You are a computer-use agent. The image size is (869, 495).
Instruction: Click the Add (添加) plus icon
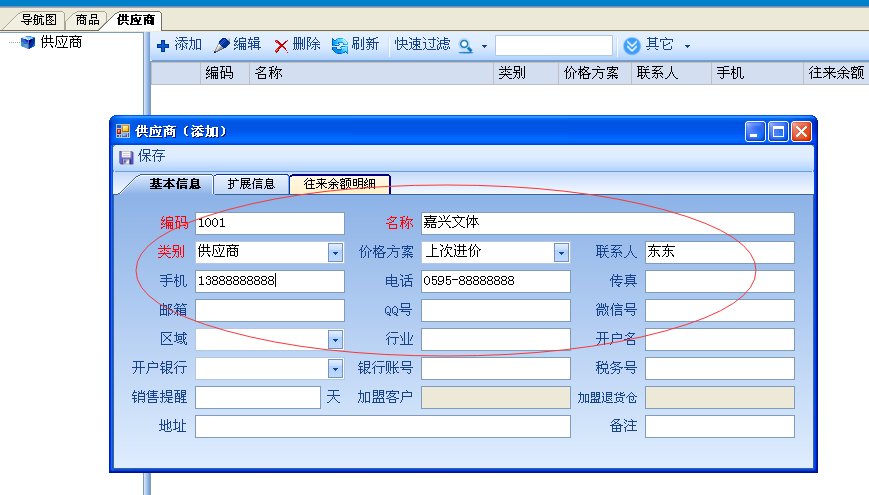[163, 46]
